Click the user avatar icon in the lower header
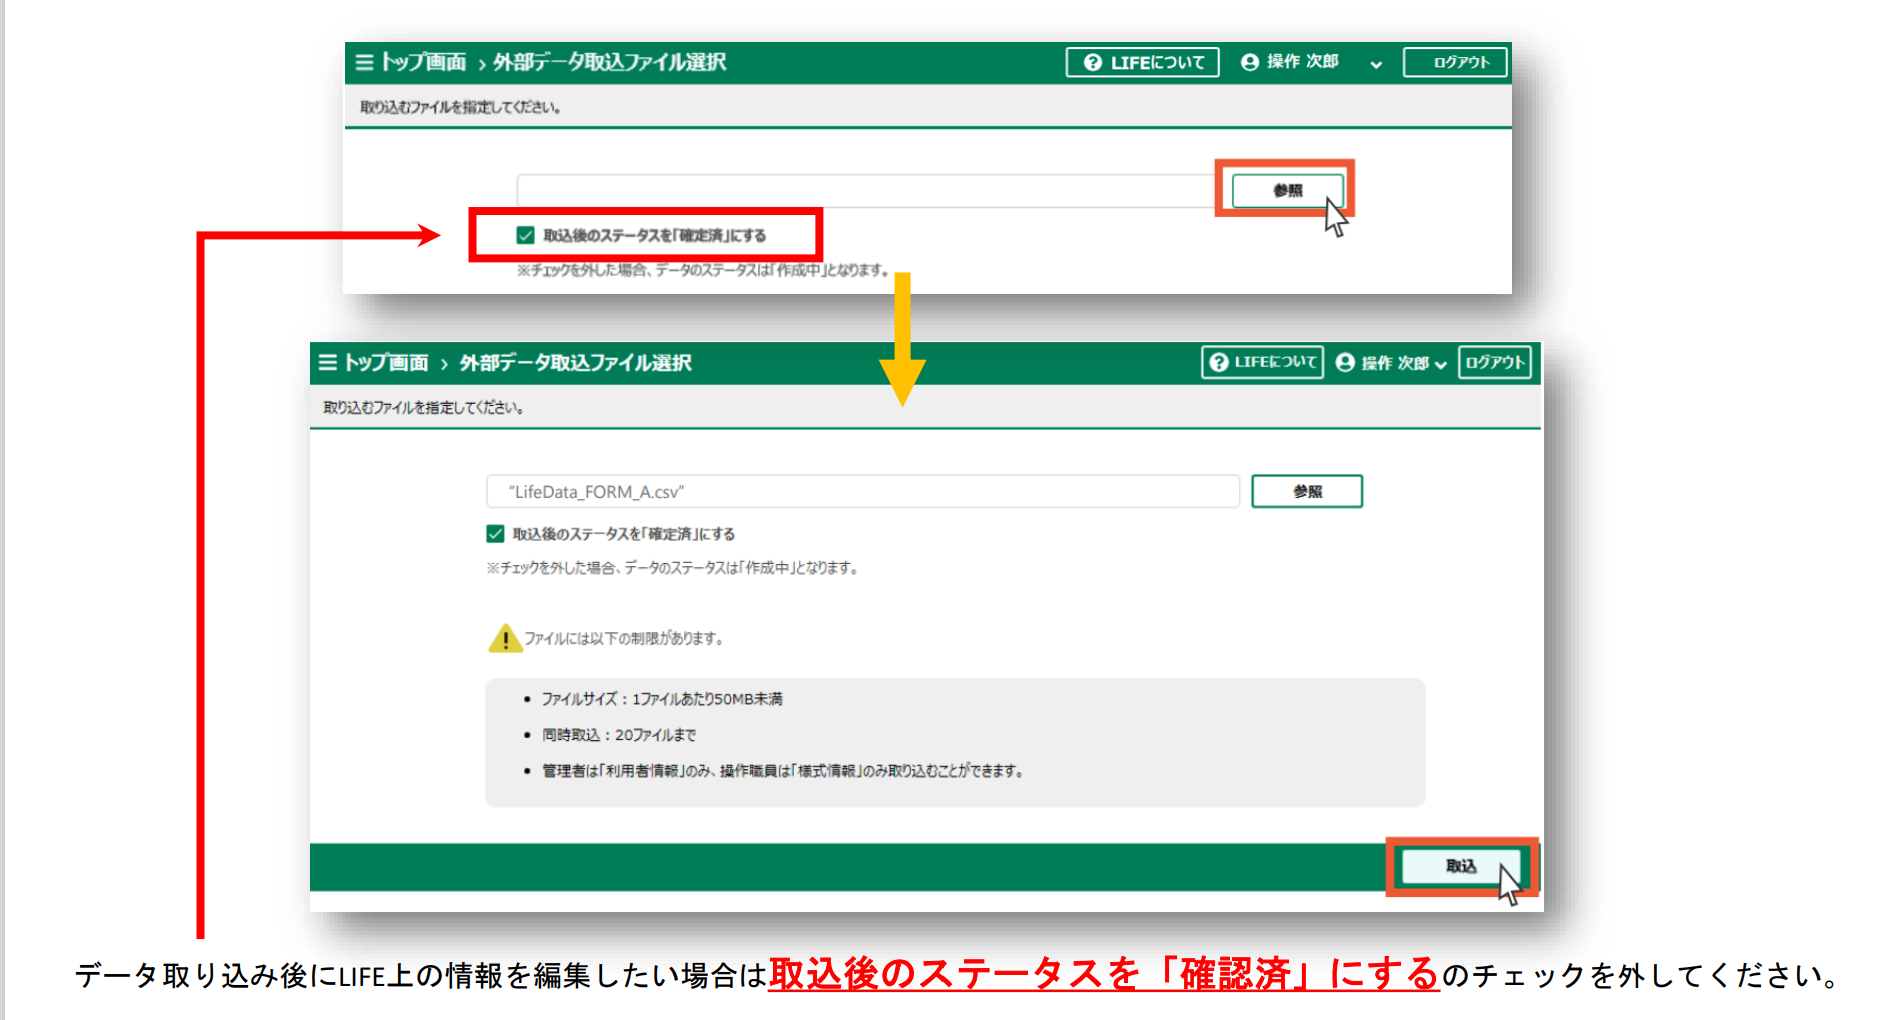Image resolution: width=1878 pixels, height=1020 pixels. pyautogui.click(x=1345, y=362)
